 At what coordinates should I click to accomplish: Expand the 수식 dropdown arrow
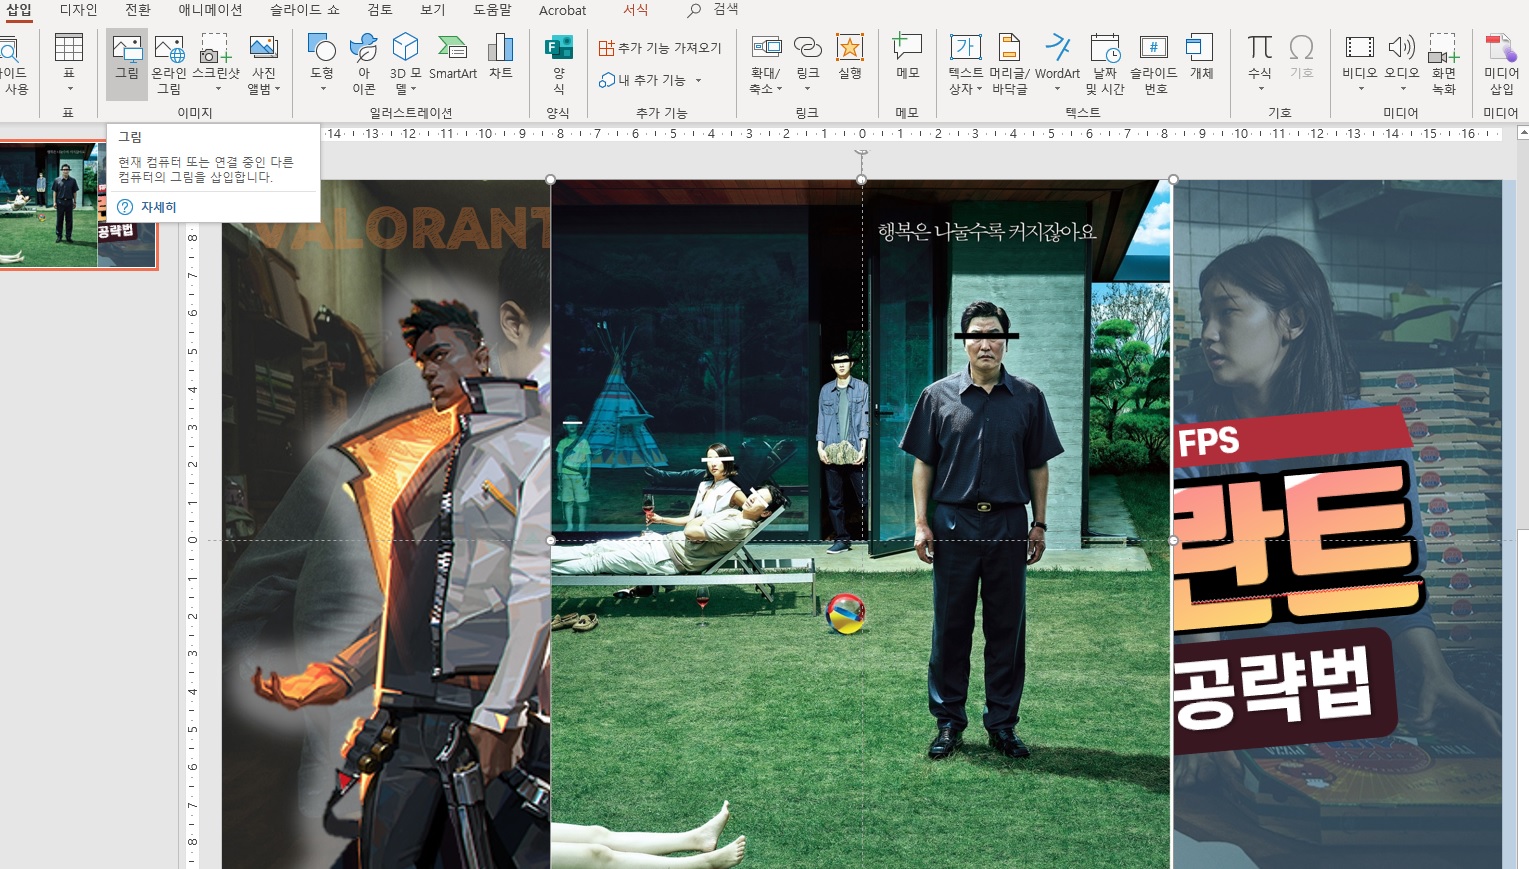click(1260, 88)
